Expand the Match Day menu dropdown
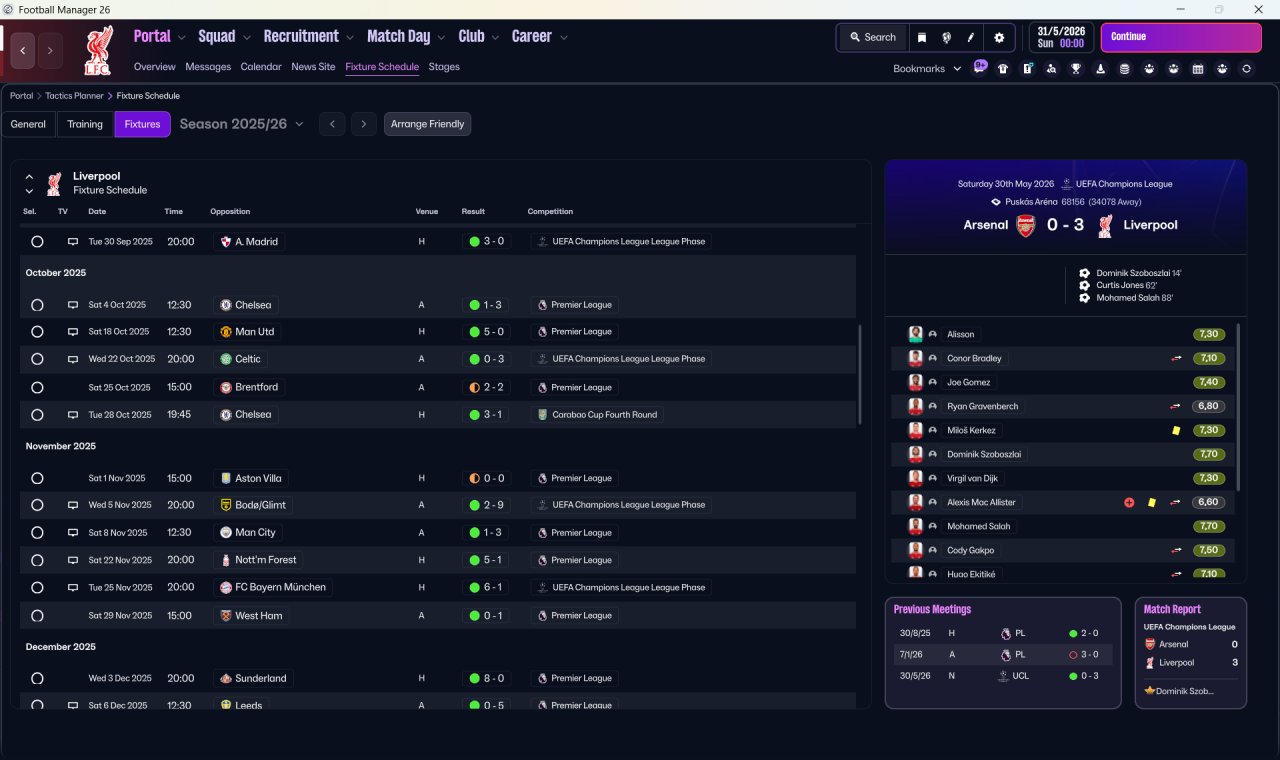The width and height of the screenshot is (1280, 760). click(441, 37)
